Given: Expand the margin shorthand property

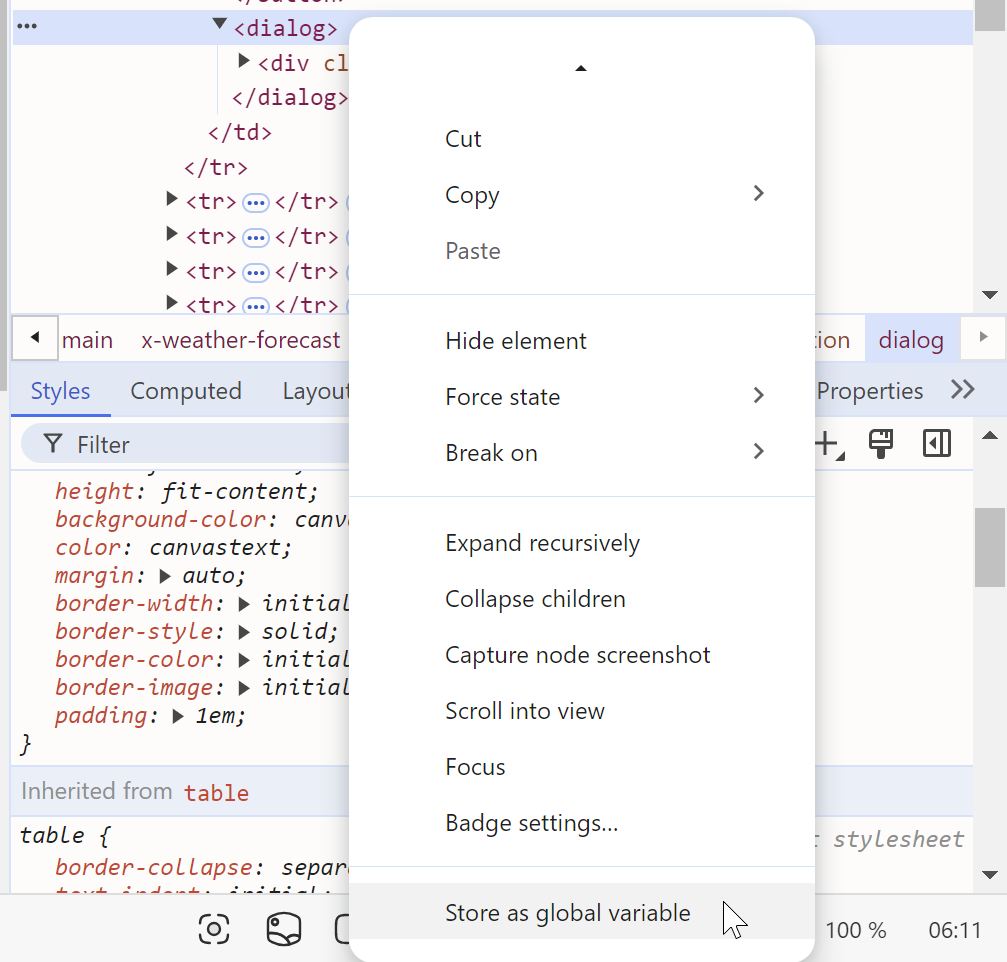Looking at the screenshot, I should [165, 576].
